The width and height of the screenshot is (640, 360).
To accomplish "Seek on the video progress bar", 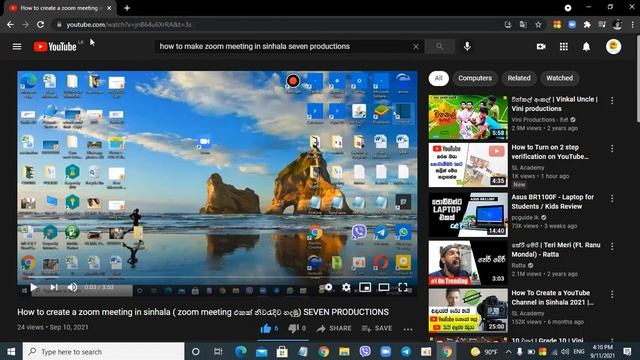I will coord(217,278).
